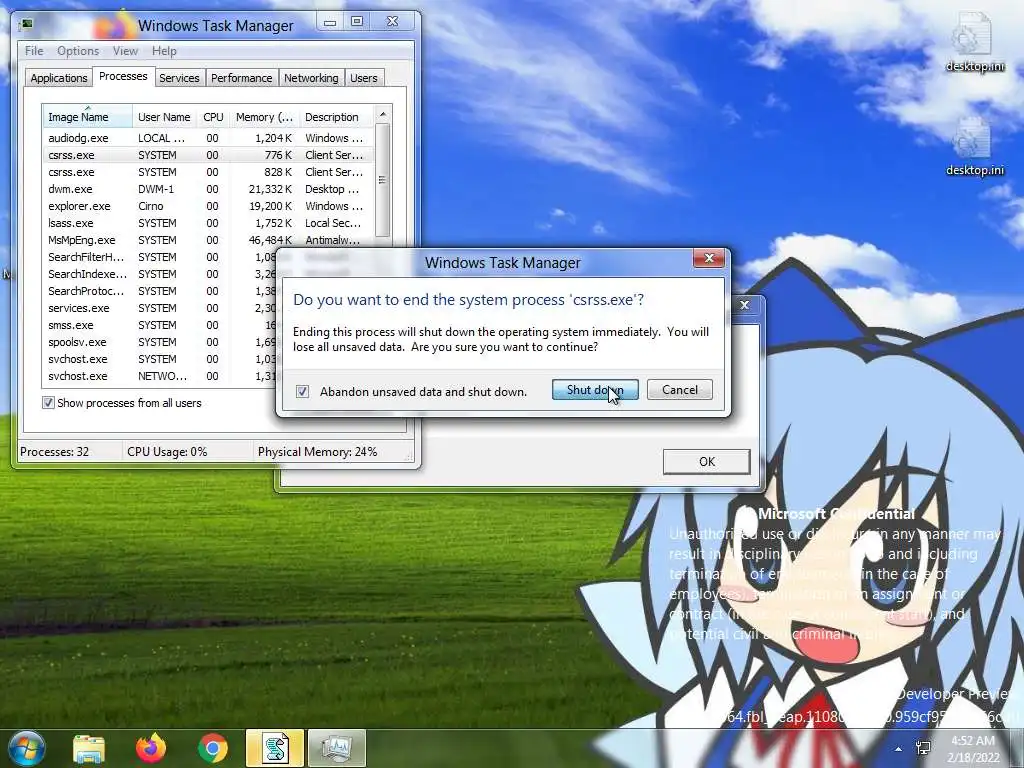Click the process list scroll up arrow
Screen dimensions: 1024x768
tap(383, 114)
